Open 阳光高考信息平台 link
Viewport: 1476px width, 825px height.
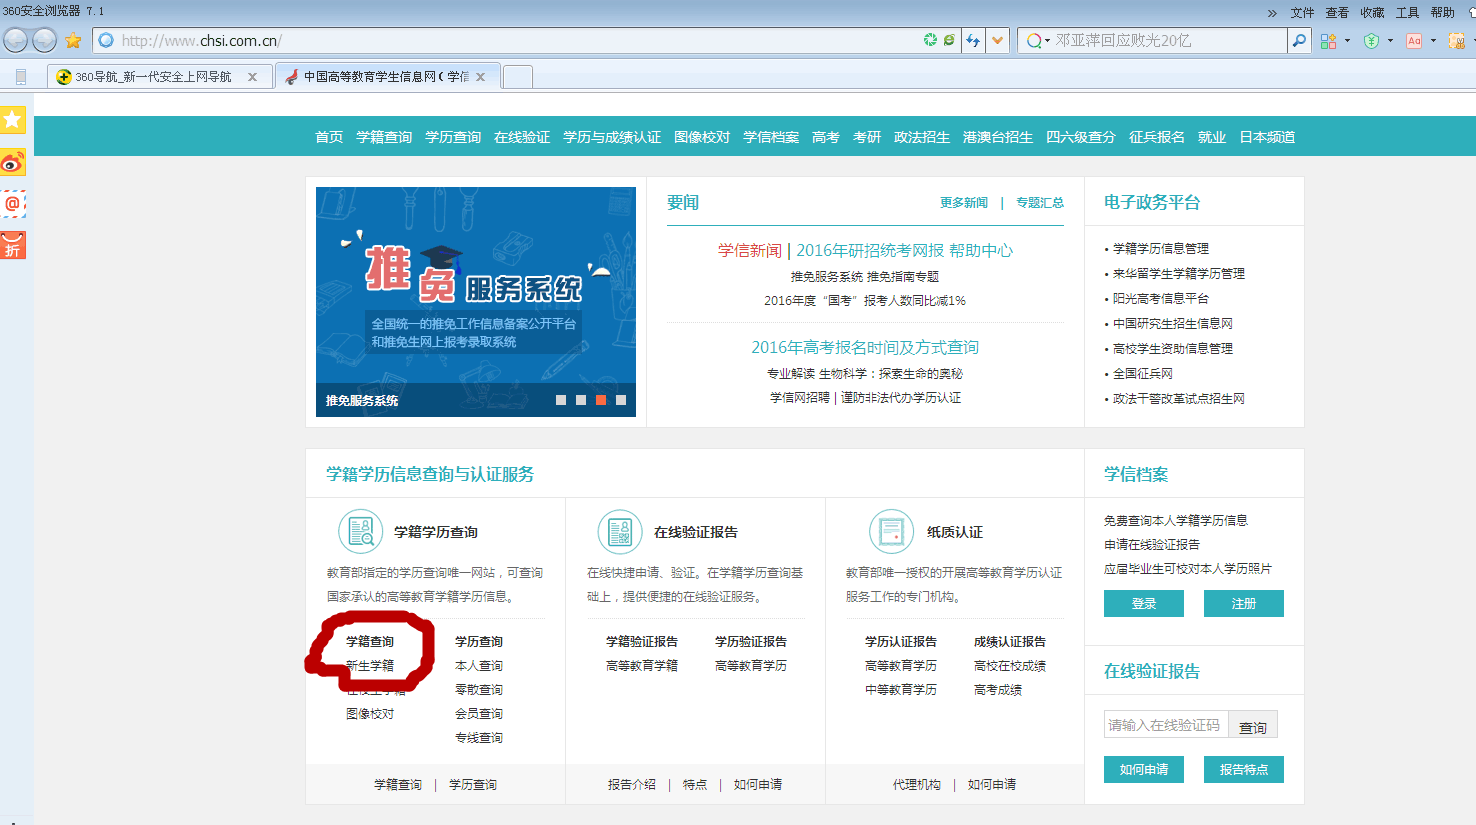click(1161, 298)
